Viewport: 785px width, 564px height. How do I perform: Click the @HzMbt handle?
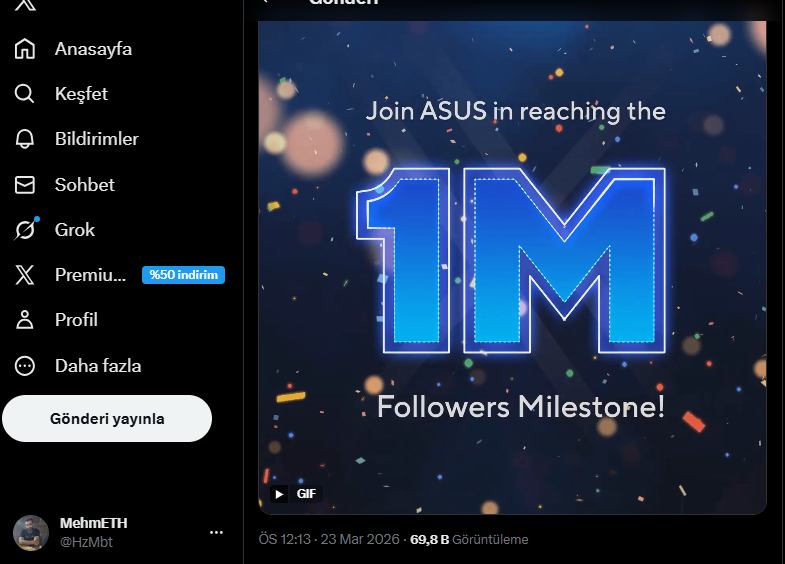tap(86, 542)
